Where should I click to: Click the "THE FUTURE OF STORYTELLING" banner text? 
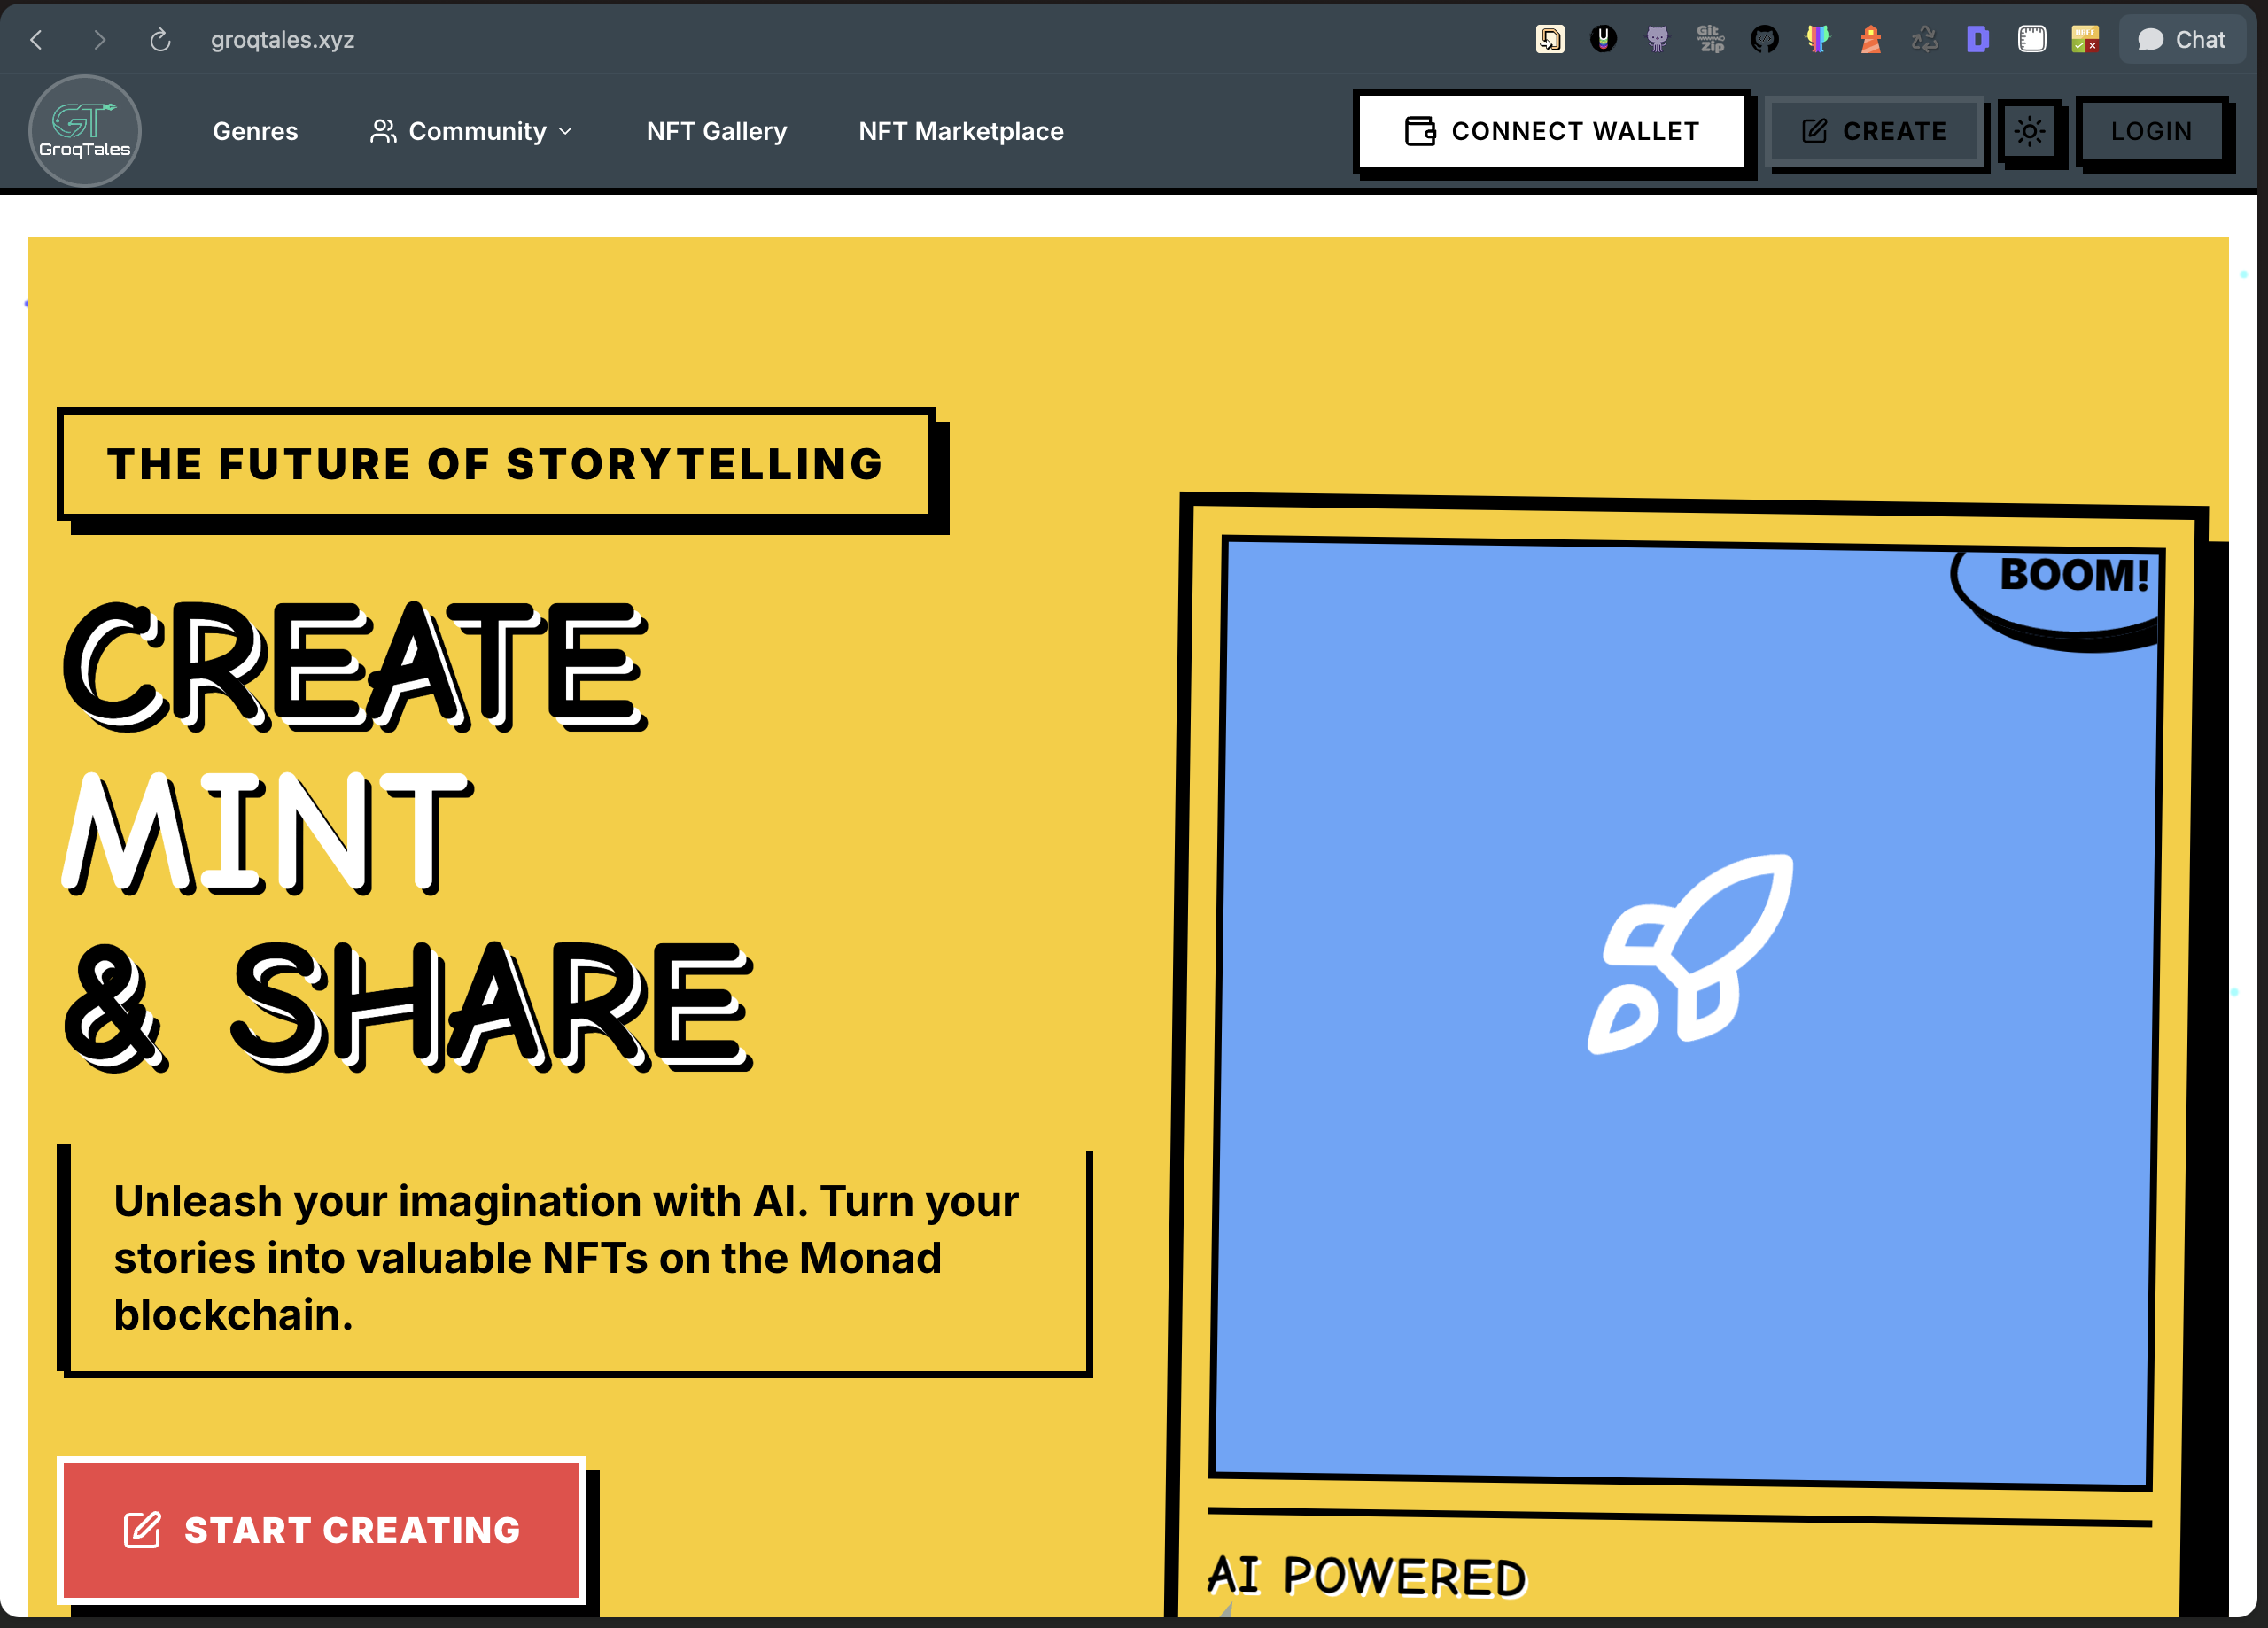[496, 464]
